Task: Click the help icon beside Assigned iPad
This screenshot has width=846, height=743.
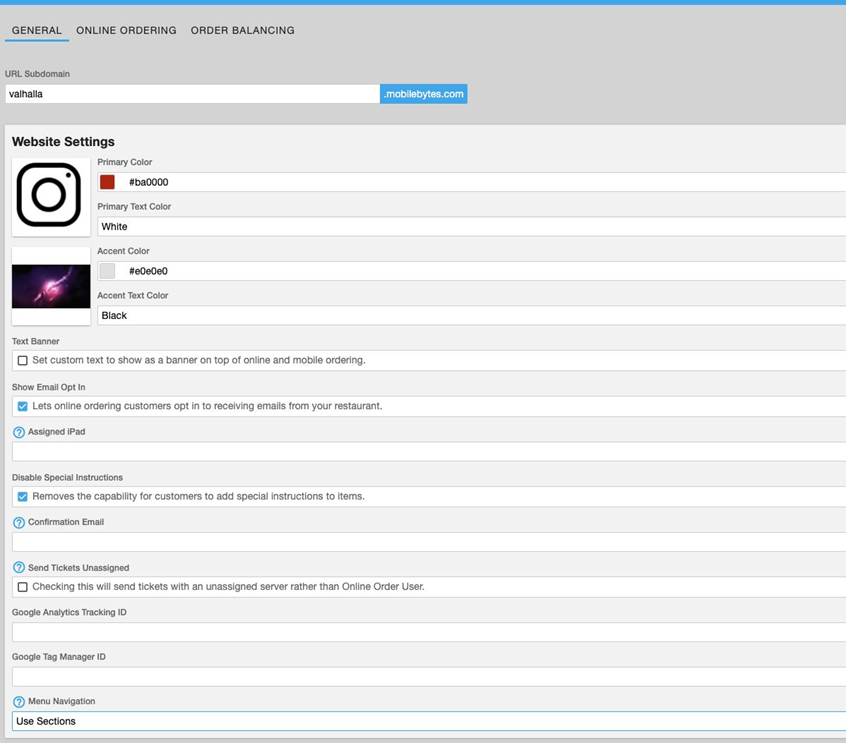Action: click(18, 433)
